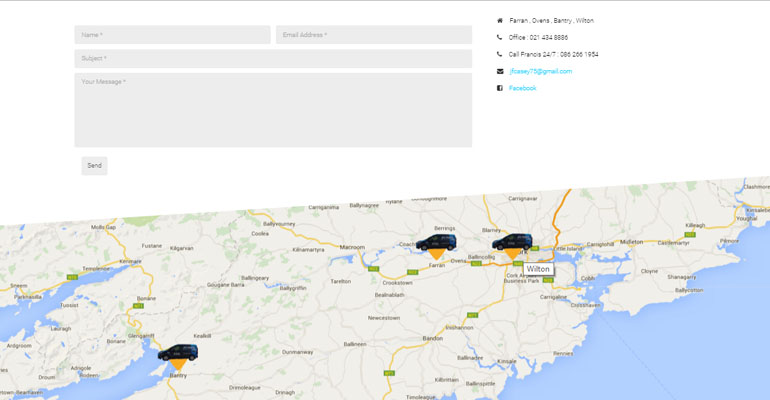Click the Kinsale label on the map
Screen dimensions: 770x400
(x=507, y=361)
